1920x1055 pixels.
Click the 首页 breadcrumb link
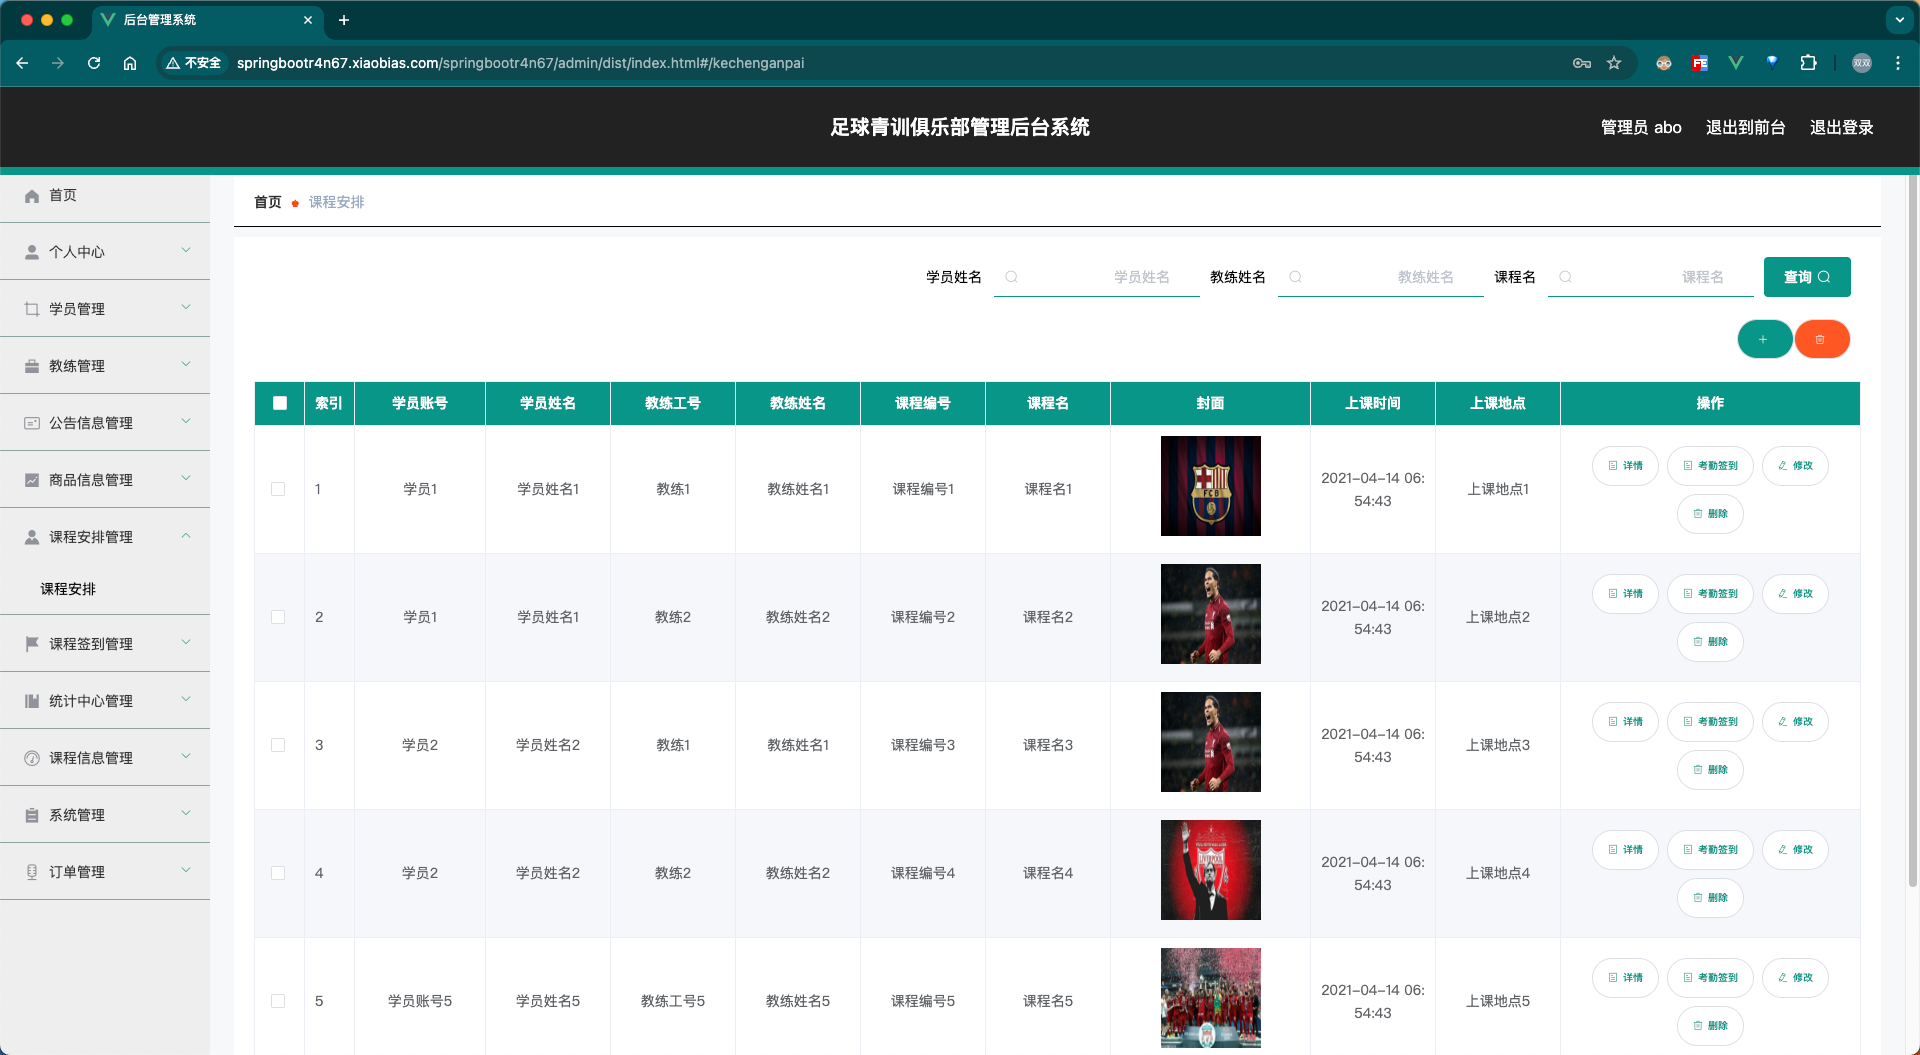tap(268, 202)
